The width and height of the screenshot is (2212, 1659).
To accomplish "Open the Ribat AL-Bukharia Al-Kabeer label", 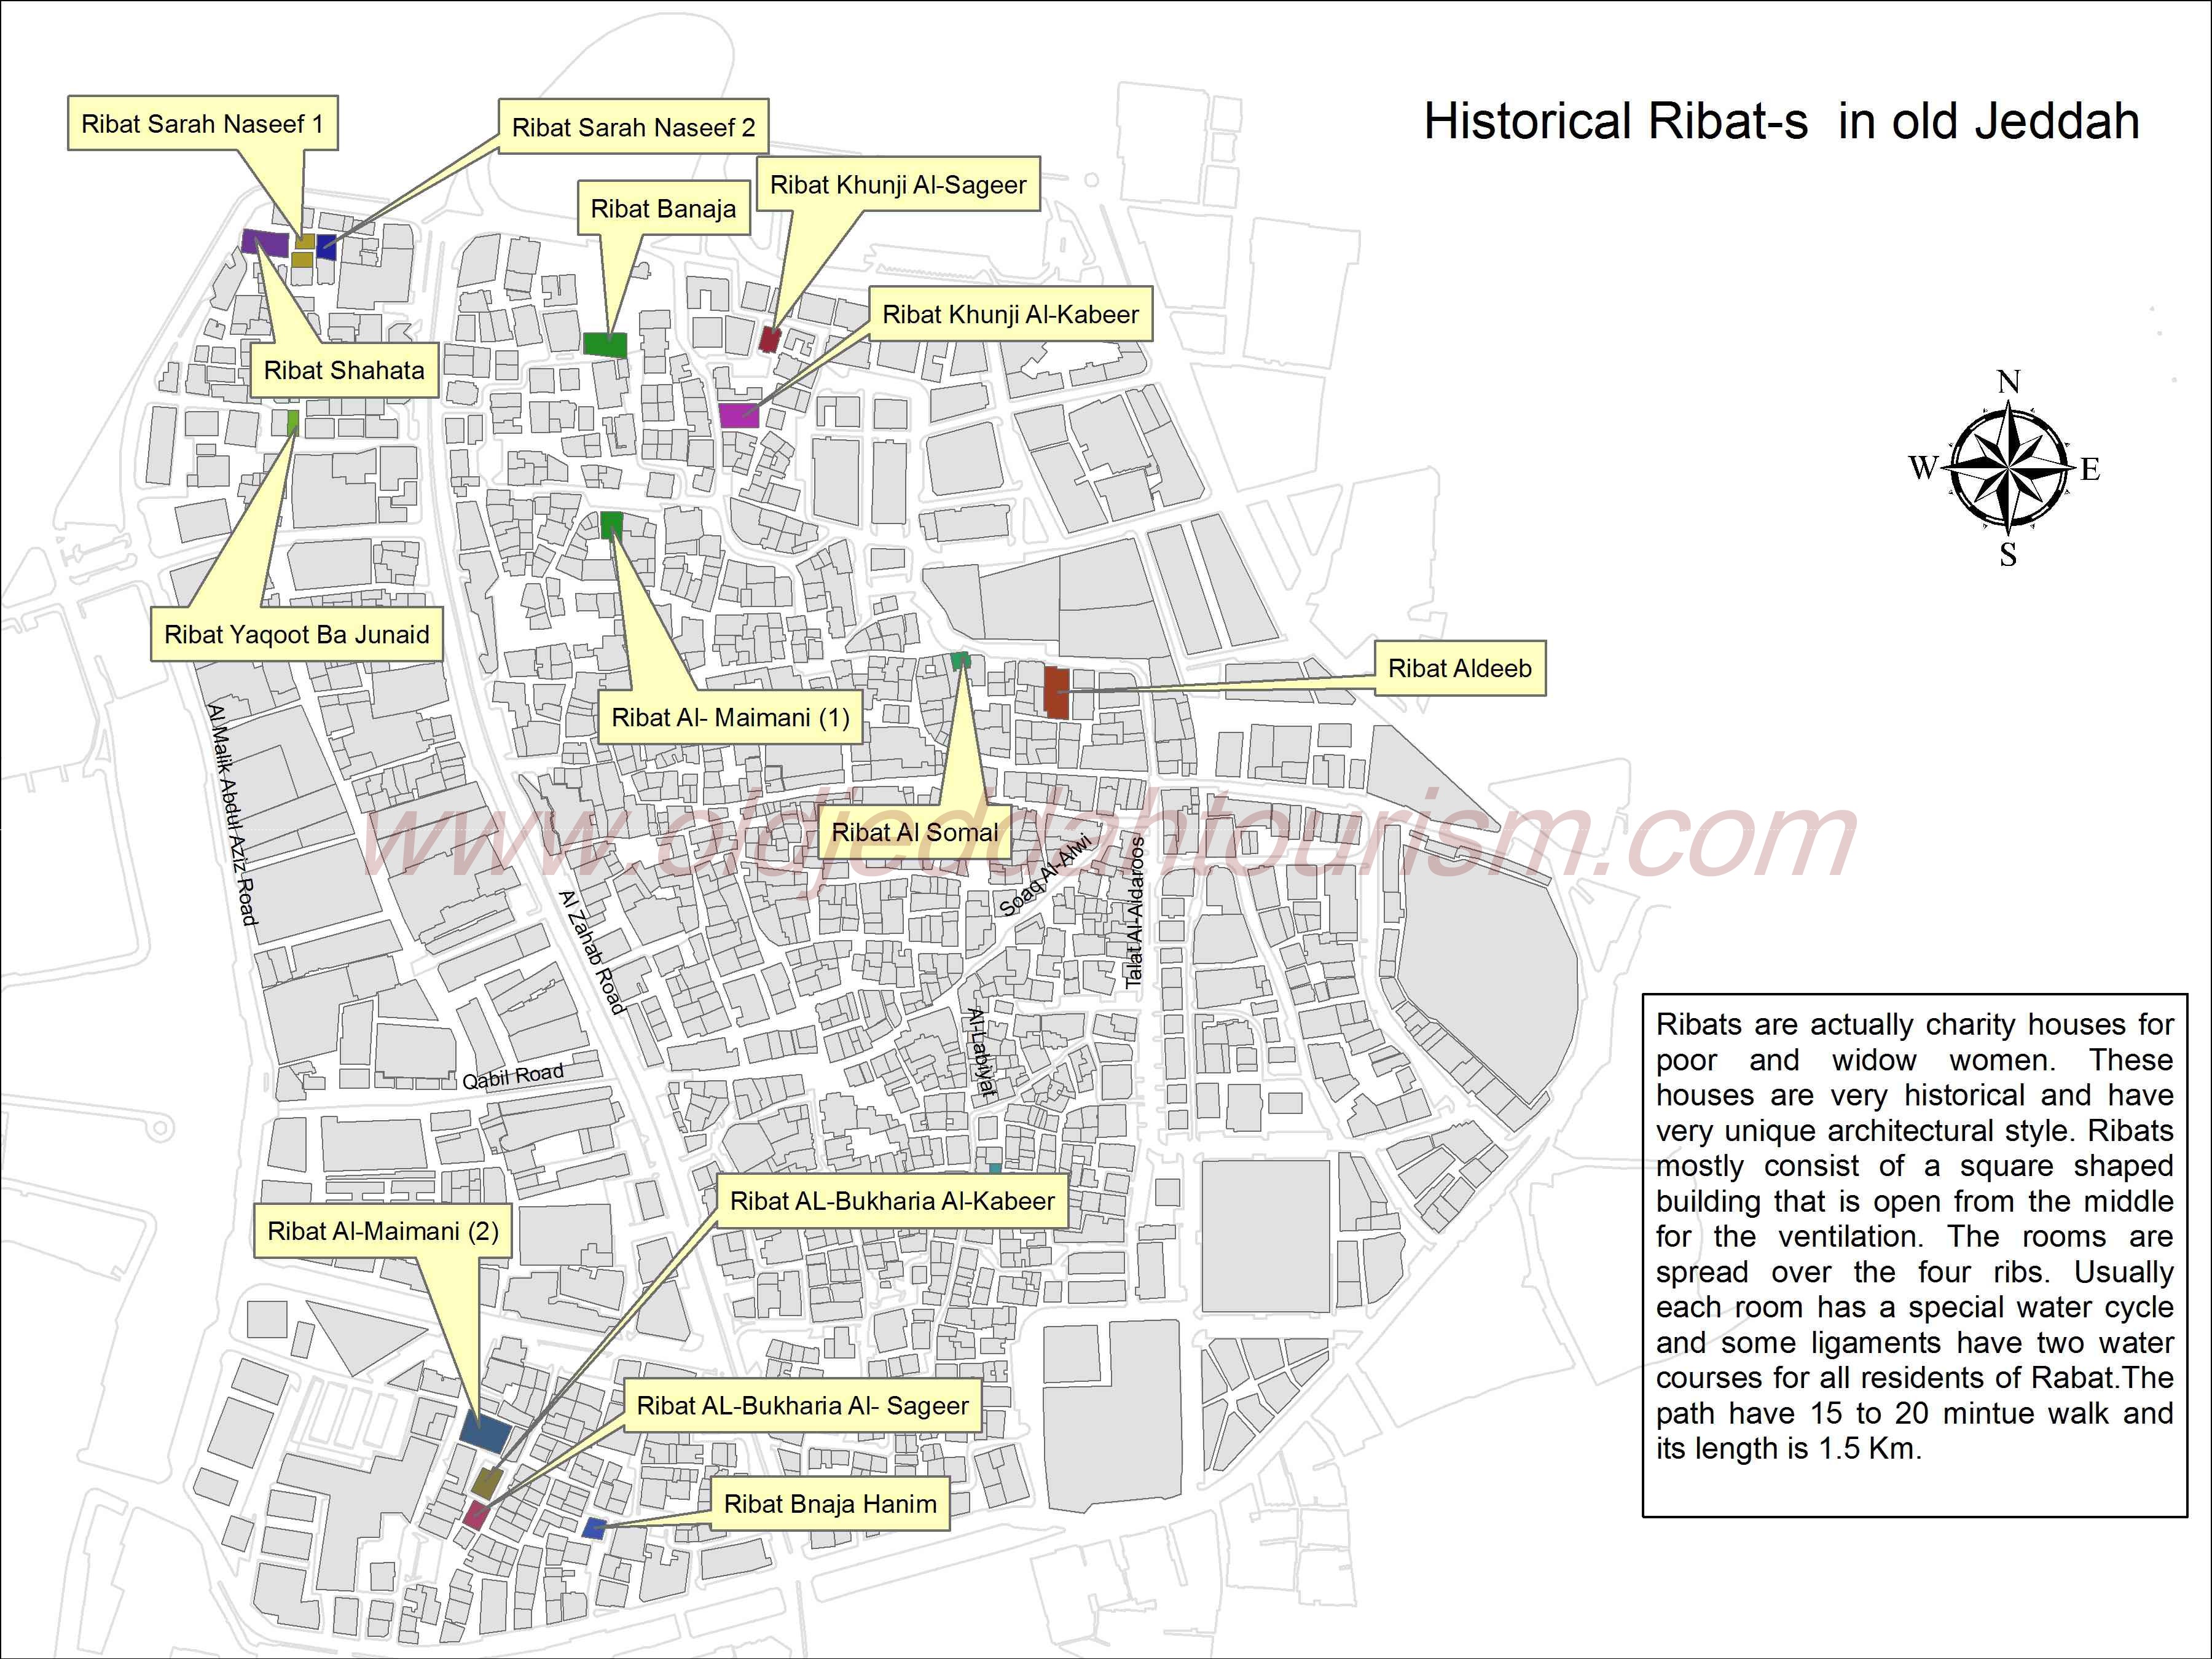I will click(892, 1201).
